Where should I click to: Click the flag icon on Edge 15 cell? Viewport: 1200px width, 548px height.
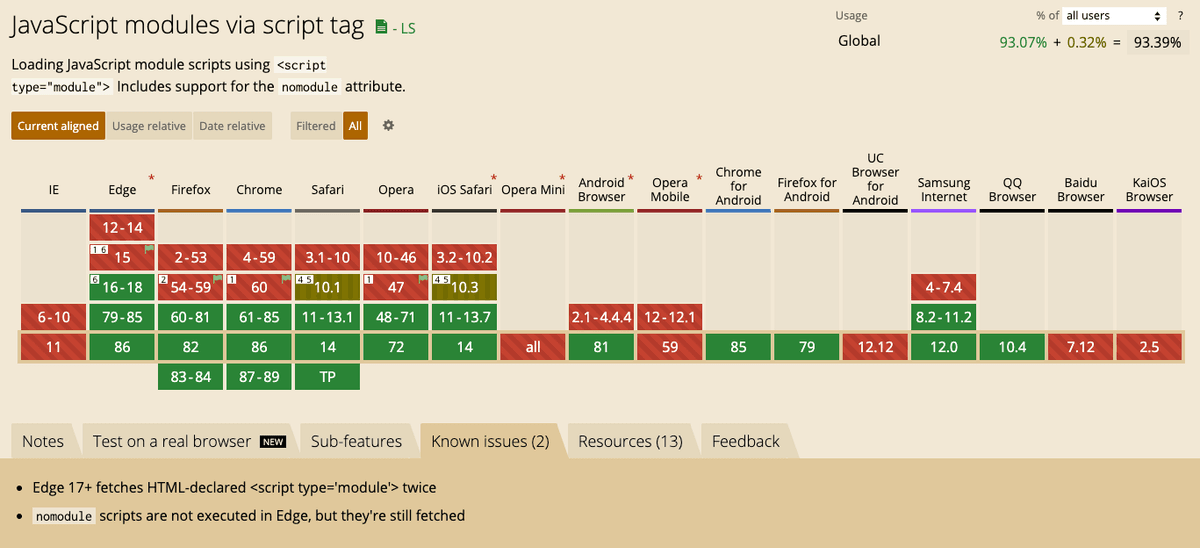[149, 248]
